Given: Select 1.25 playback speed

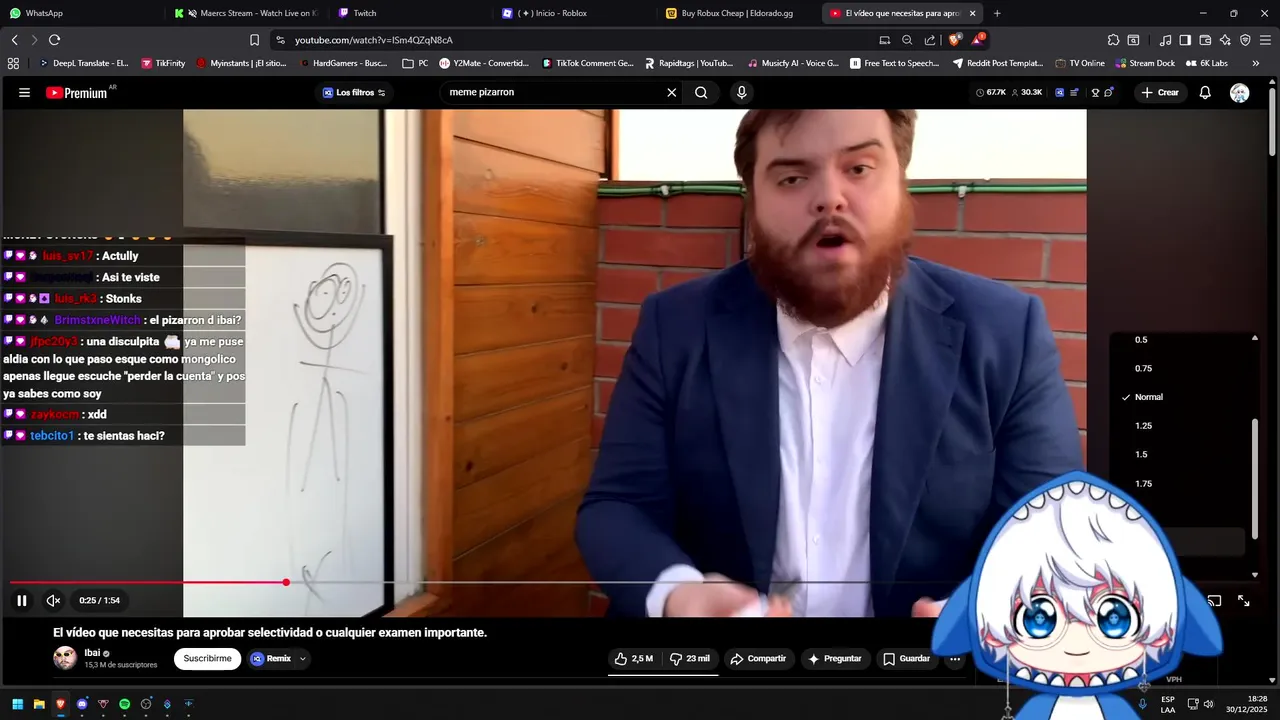Looking at the screenshot, I should pyautogui.click(x=1143, y=426).
